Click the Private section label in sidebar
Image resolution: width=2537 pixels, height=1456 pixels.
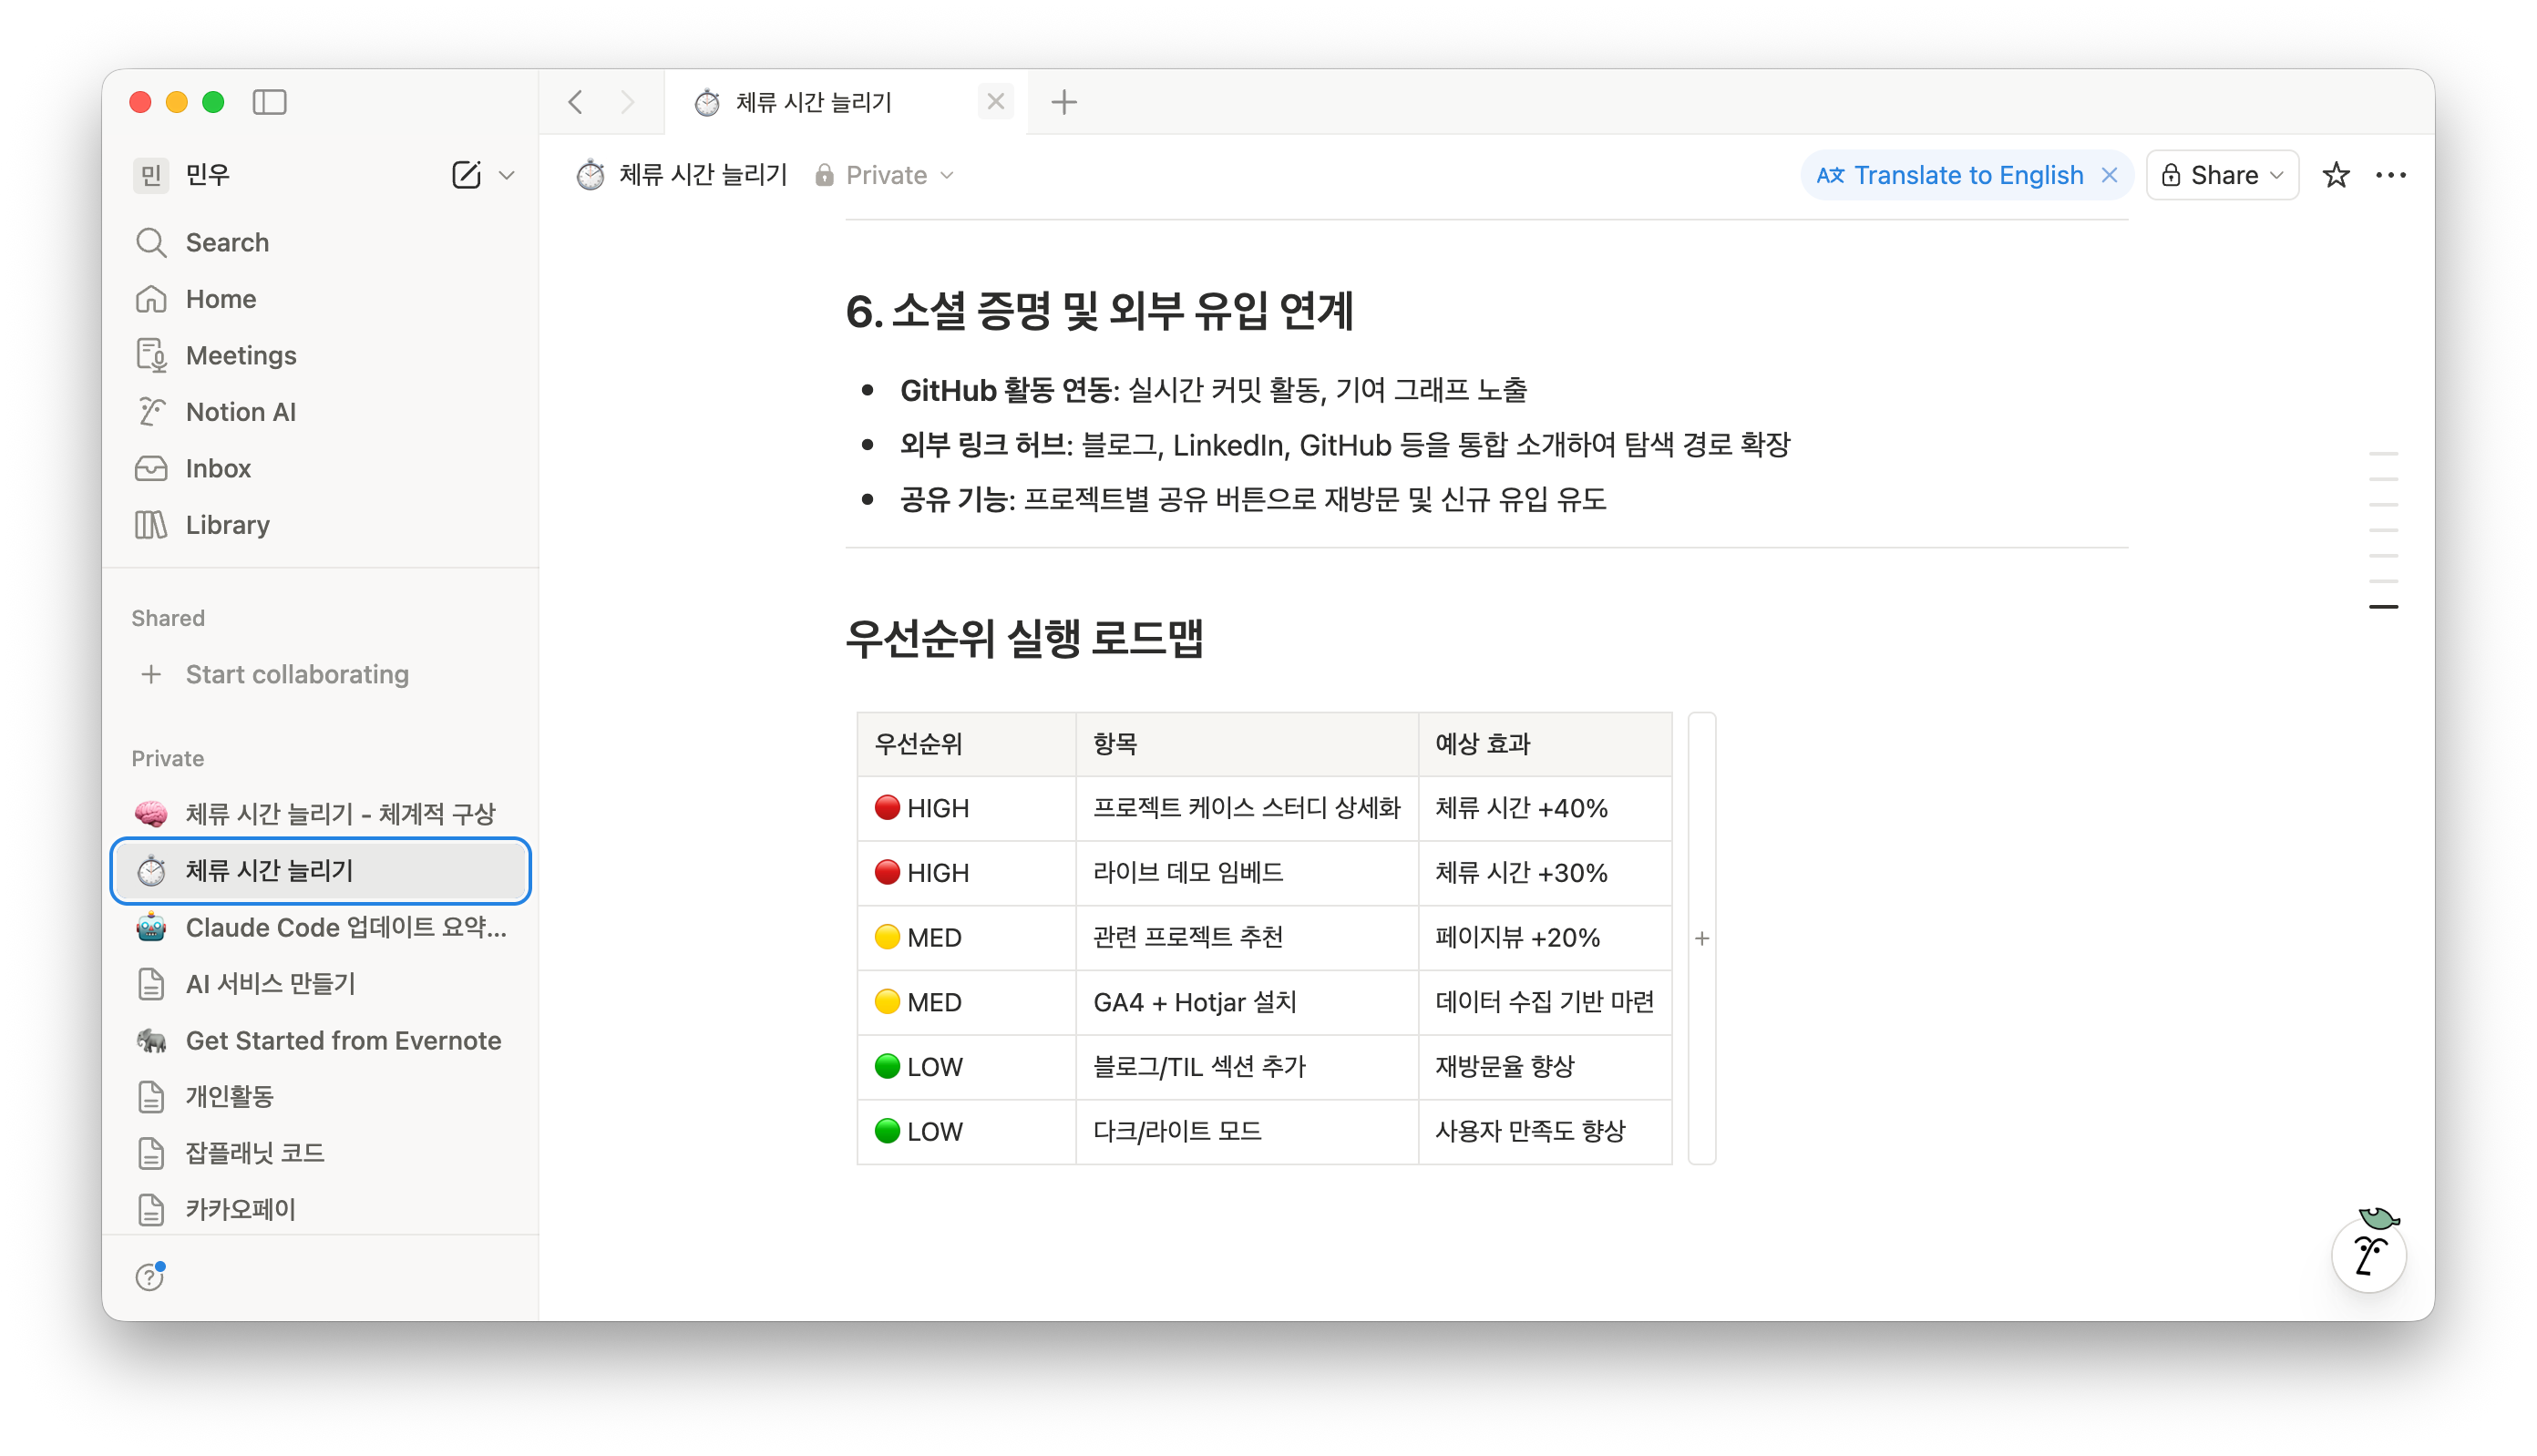[x=168, y=758]
